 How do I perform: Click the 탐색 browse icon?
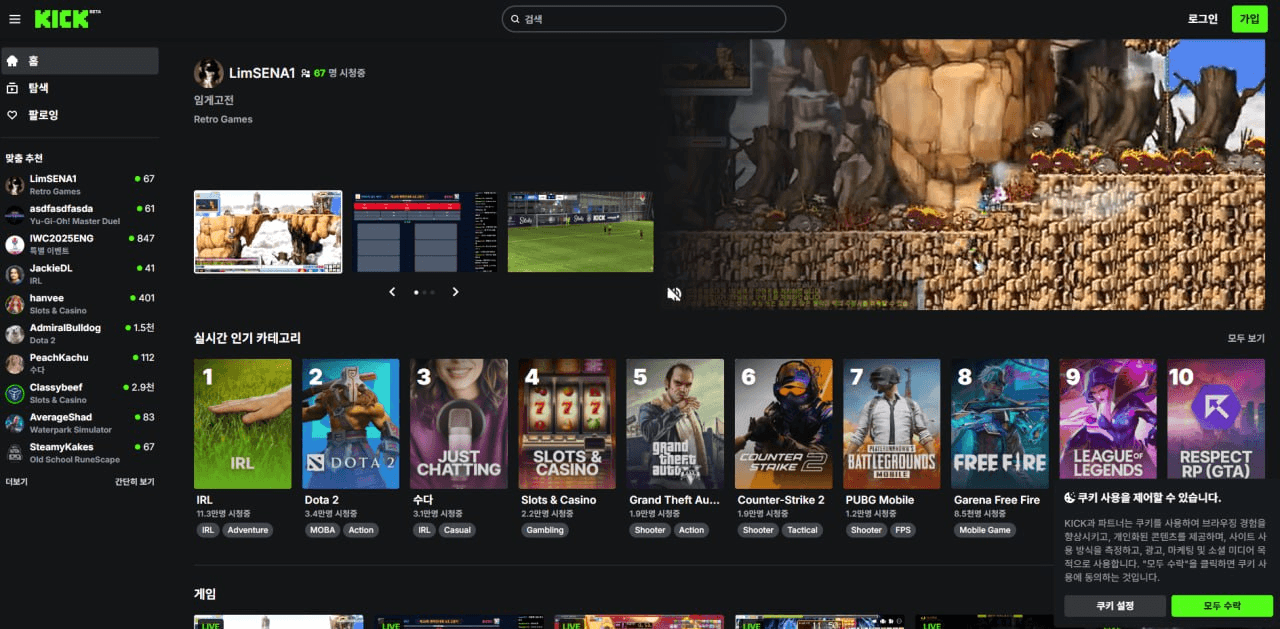pyautogui.click(x=12, y=88)
